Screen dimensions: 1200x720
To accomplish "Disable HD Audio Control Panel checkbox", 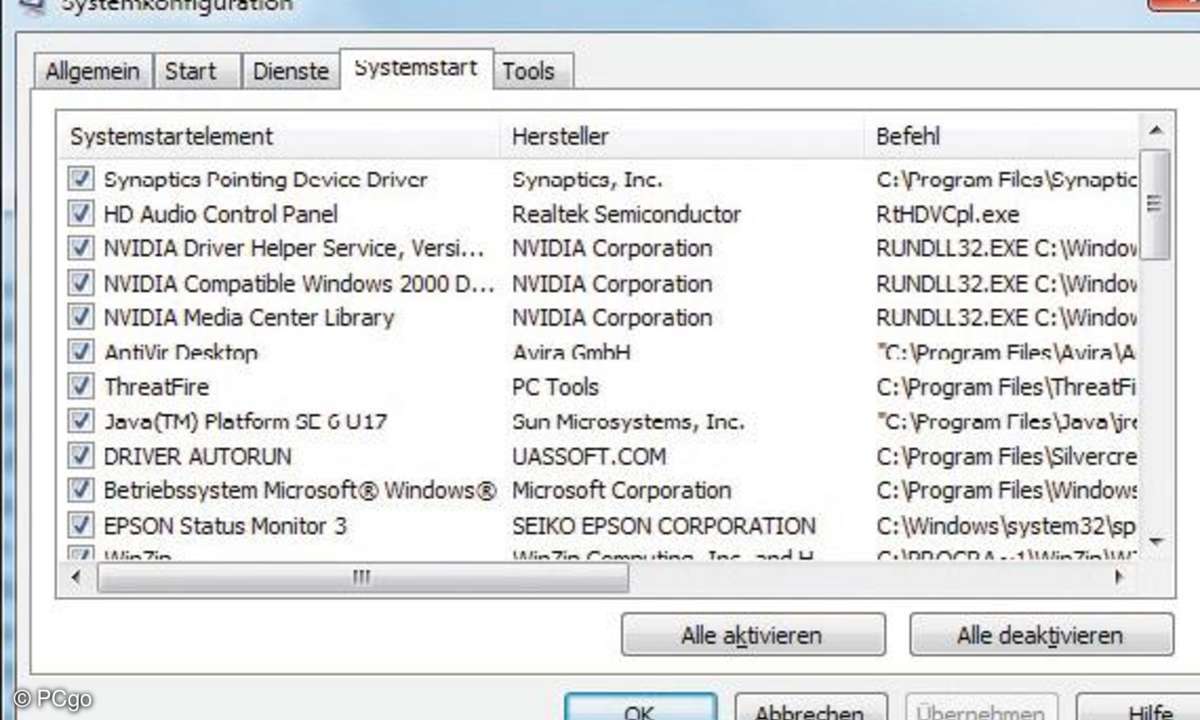I will (80, 214).
